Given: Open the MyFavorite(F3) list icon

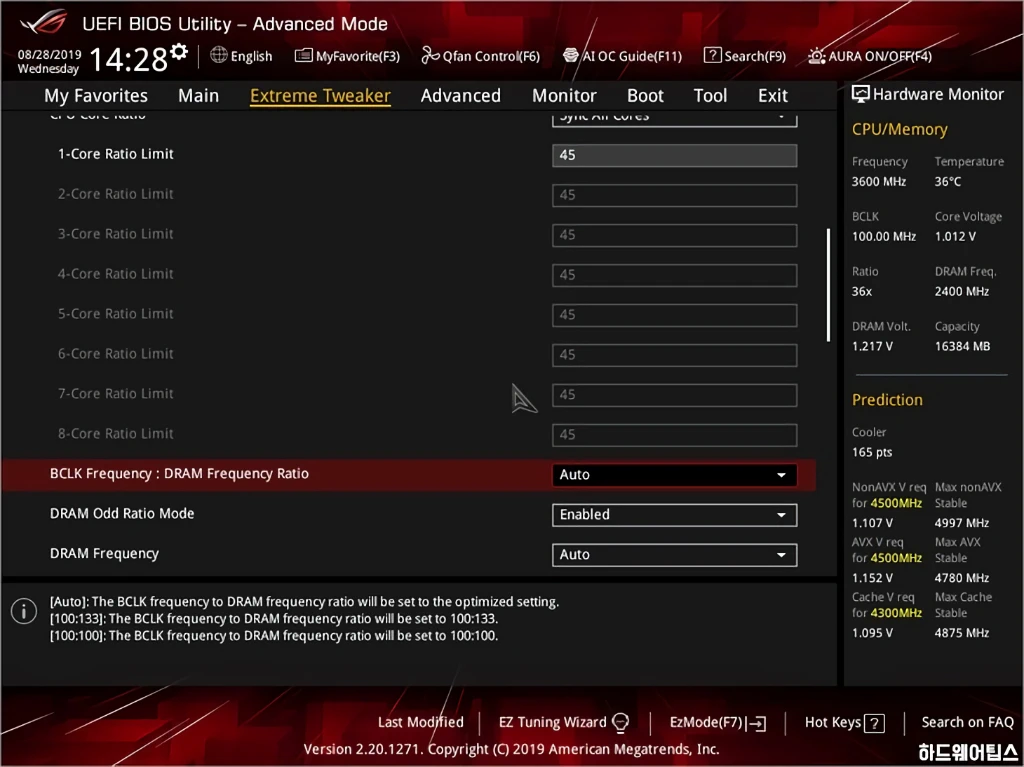Looking at the screenshot, I should click(x=304, y=56).
